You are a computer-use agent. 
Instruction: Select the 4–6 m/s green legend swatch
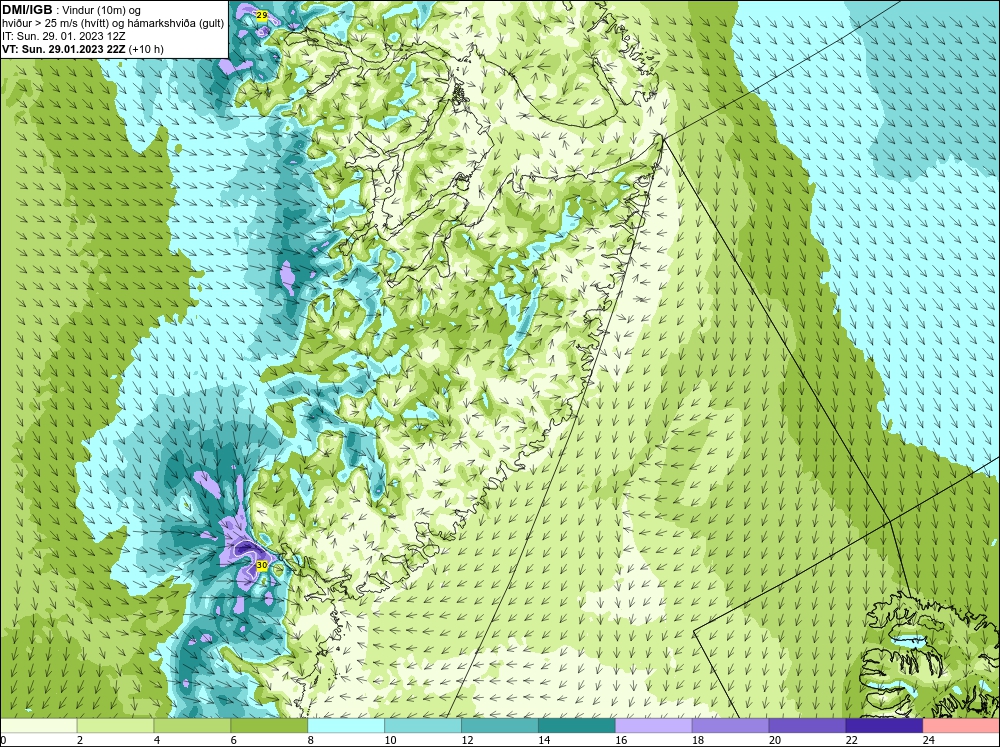(x=192, y=726)
